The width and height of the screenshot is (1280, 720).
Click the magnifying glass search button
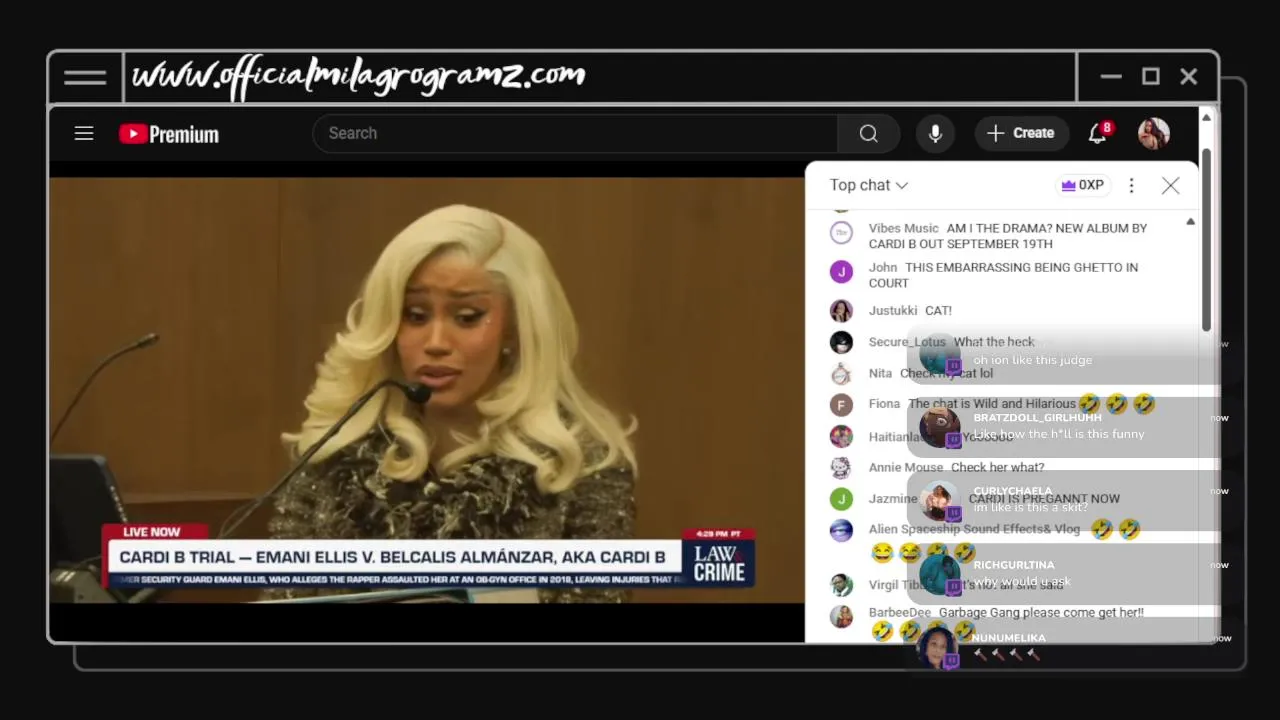[x=868, y=133]
